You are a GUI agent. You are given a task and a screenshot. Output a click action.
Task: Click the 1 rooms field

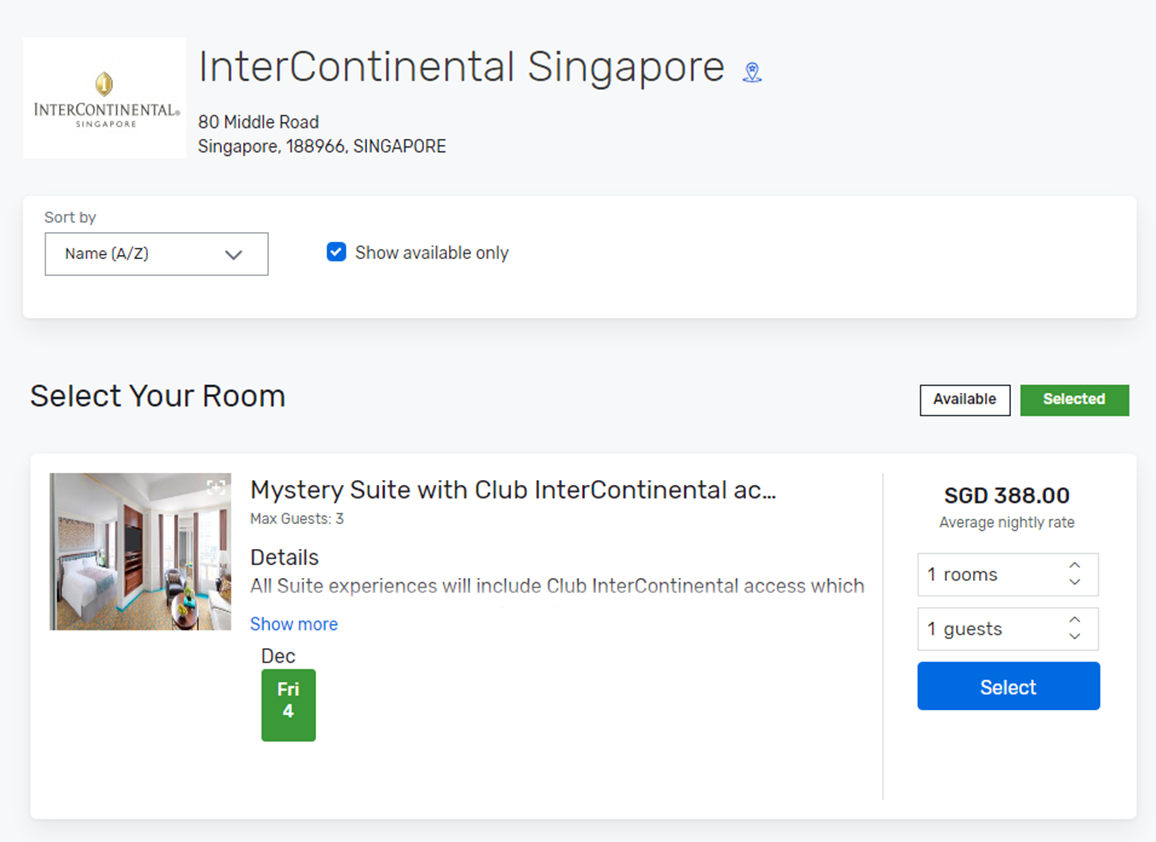tap(1008, 574)
